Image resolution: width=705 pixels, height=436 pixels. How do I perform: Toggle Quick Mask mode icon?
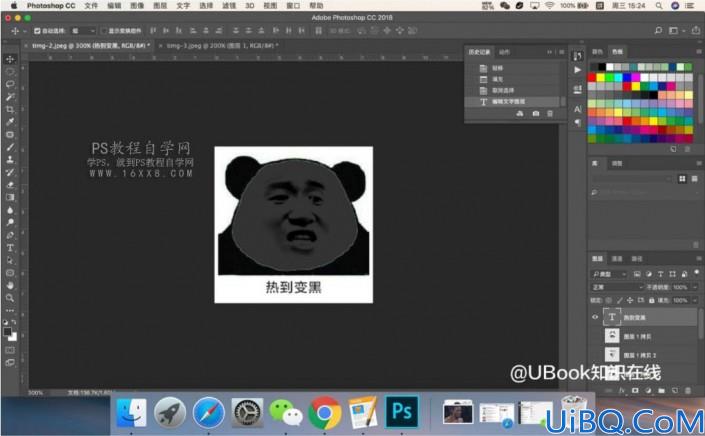coord(10,350)
